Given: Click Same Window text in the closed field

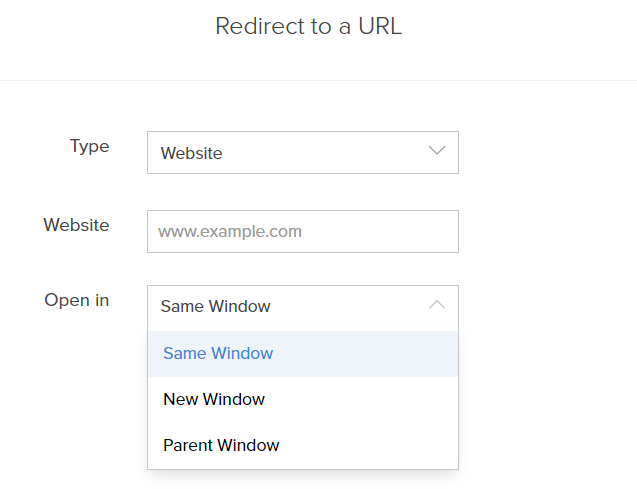Looking at the screenshot, I should point(215,307).
